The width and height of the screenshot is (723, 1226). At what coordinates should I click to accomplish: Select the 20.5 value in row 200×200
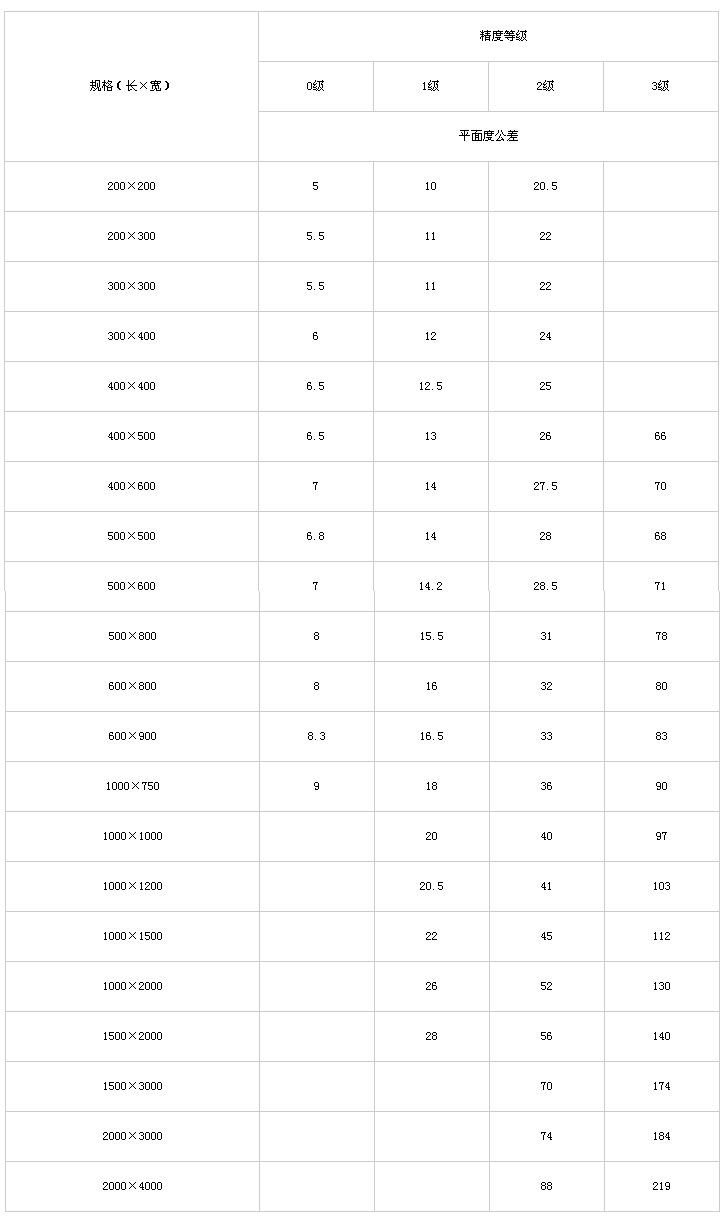pos(546,186)
